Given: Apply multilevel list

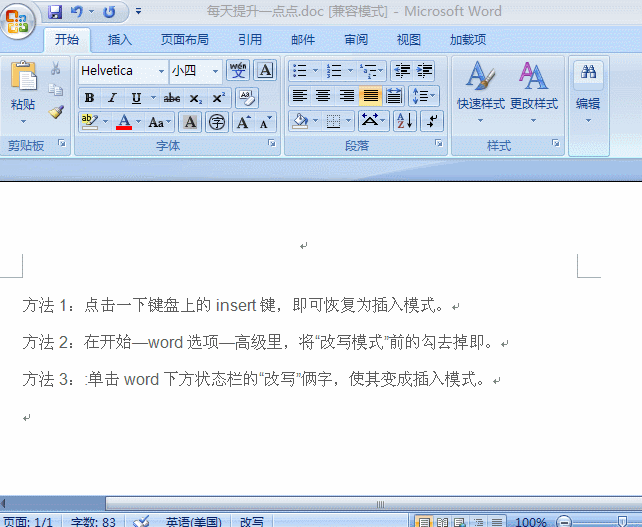Looking at the screenshot, I should [369, 71].
